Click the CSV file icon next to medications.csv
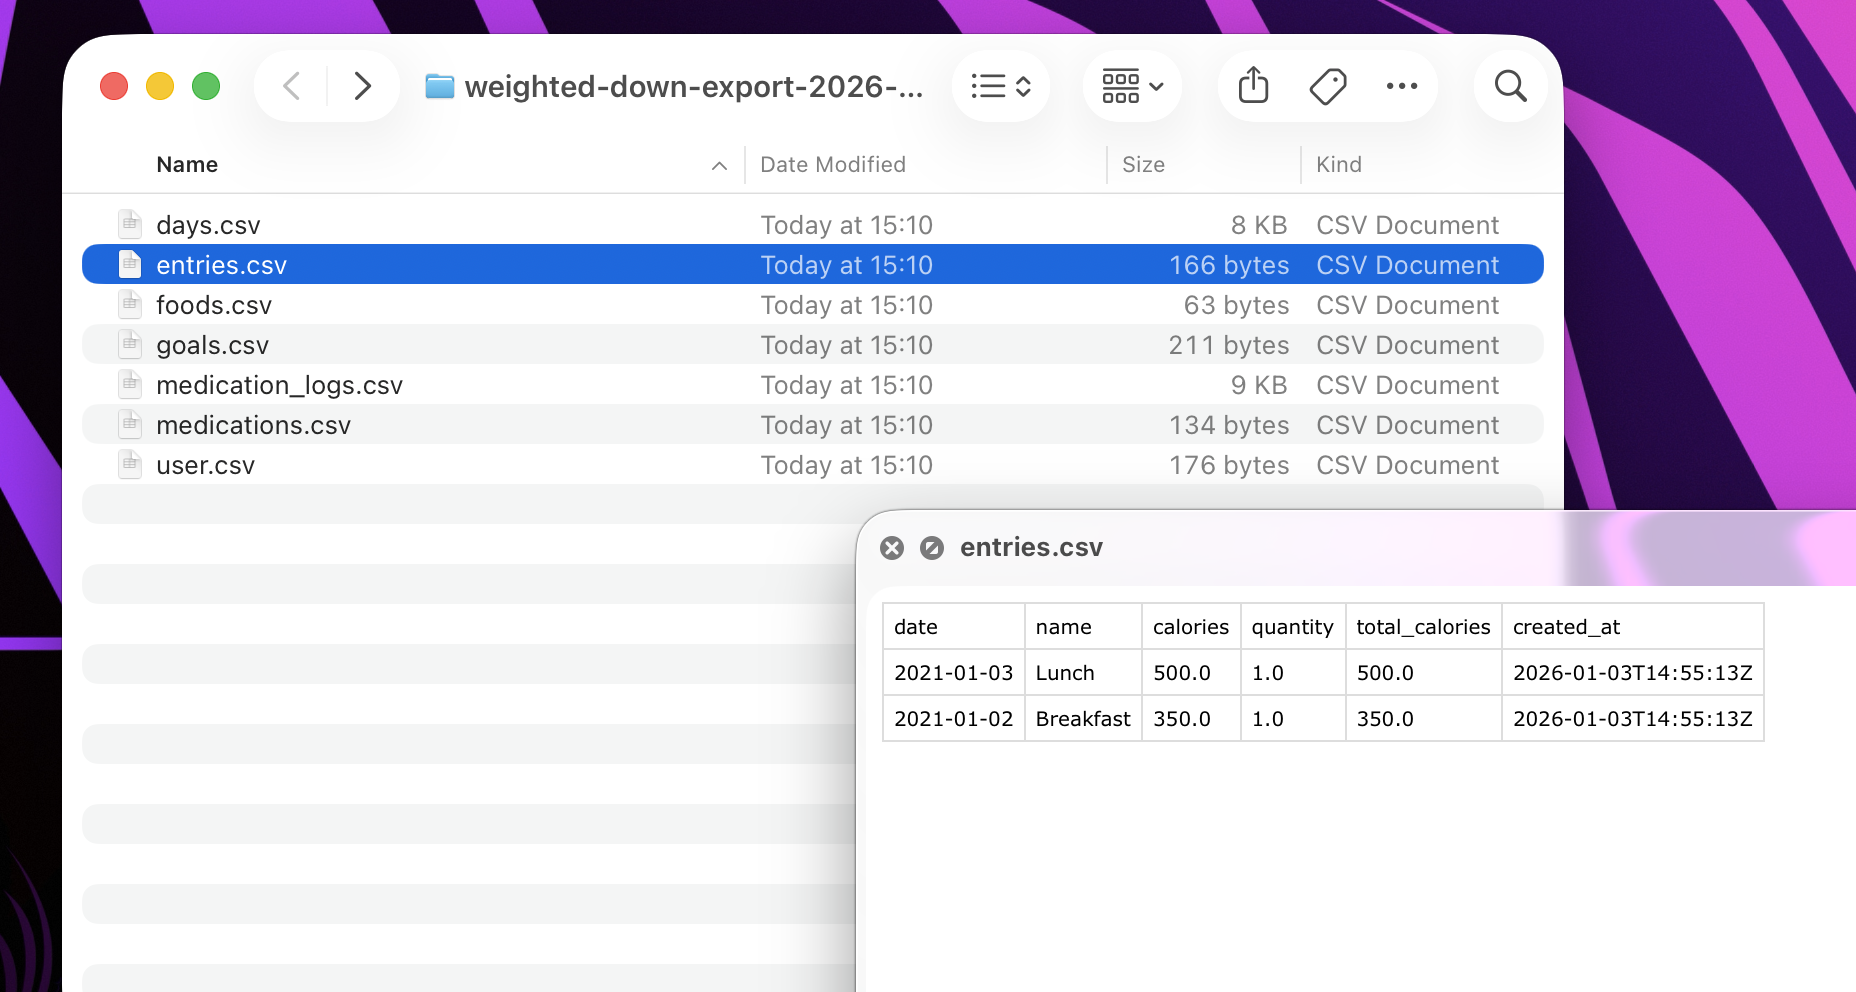Screen dimensions: 1856x992 tap(130, 424)
